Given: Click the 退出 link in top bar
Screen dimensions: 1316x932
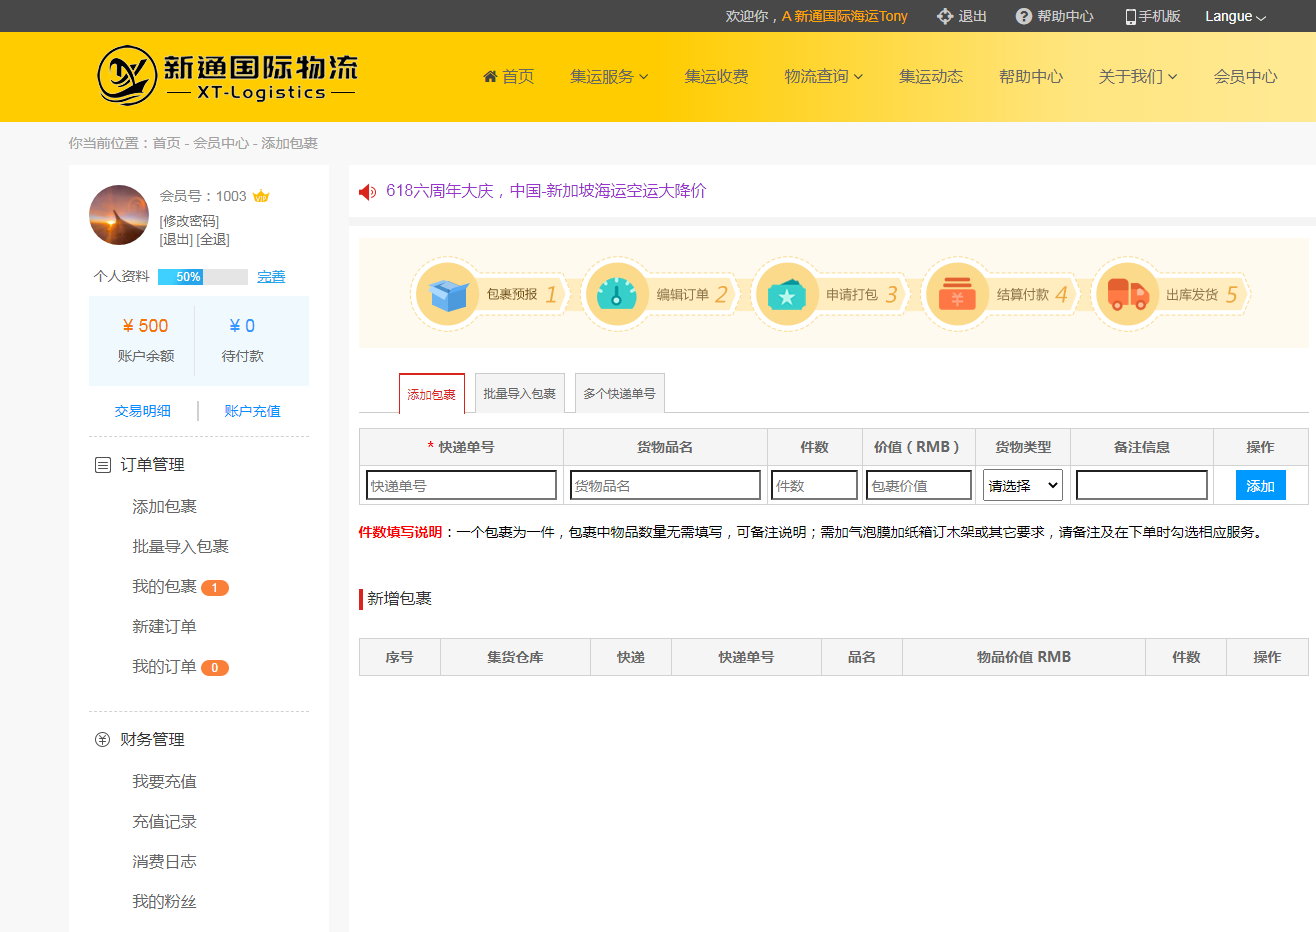Looking at the screenshot, I should coord(972,16).
